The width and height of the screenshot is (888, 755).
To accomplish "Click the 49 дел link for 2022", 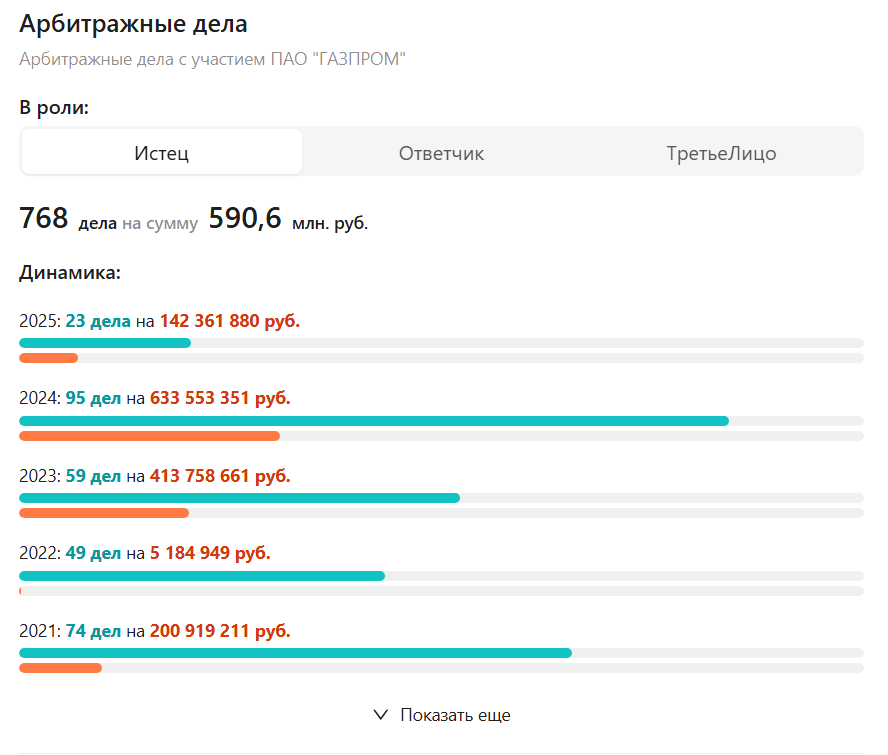I will click(93, 553).
